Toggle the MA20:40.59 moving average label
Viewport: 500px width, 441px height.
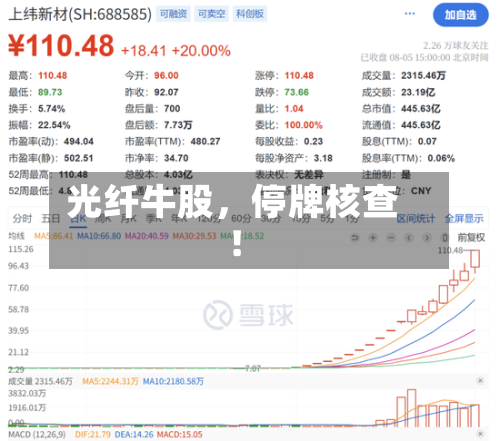(x=147, y=236)
